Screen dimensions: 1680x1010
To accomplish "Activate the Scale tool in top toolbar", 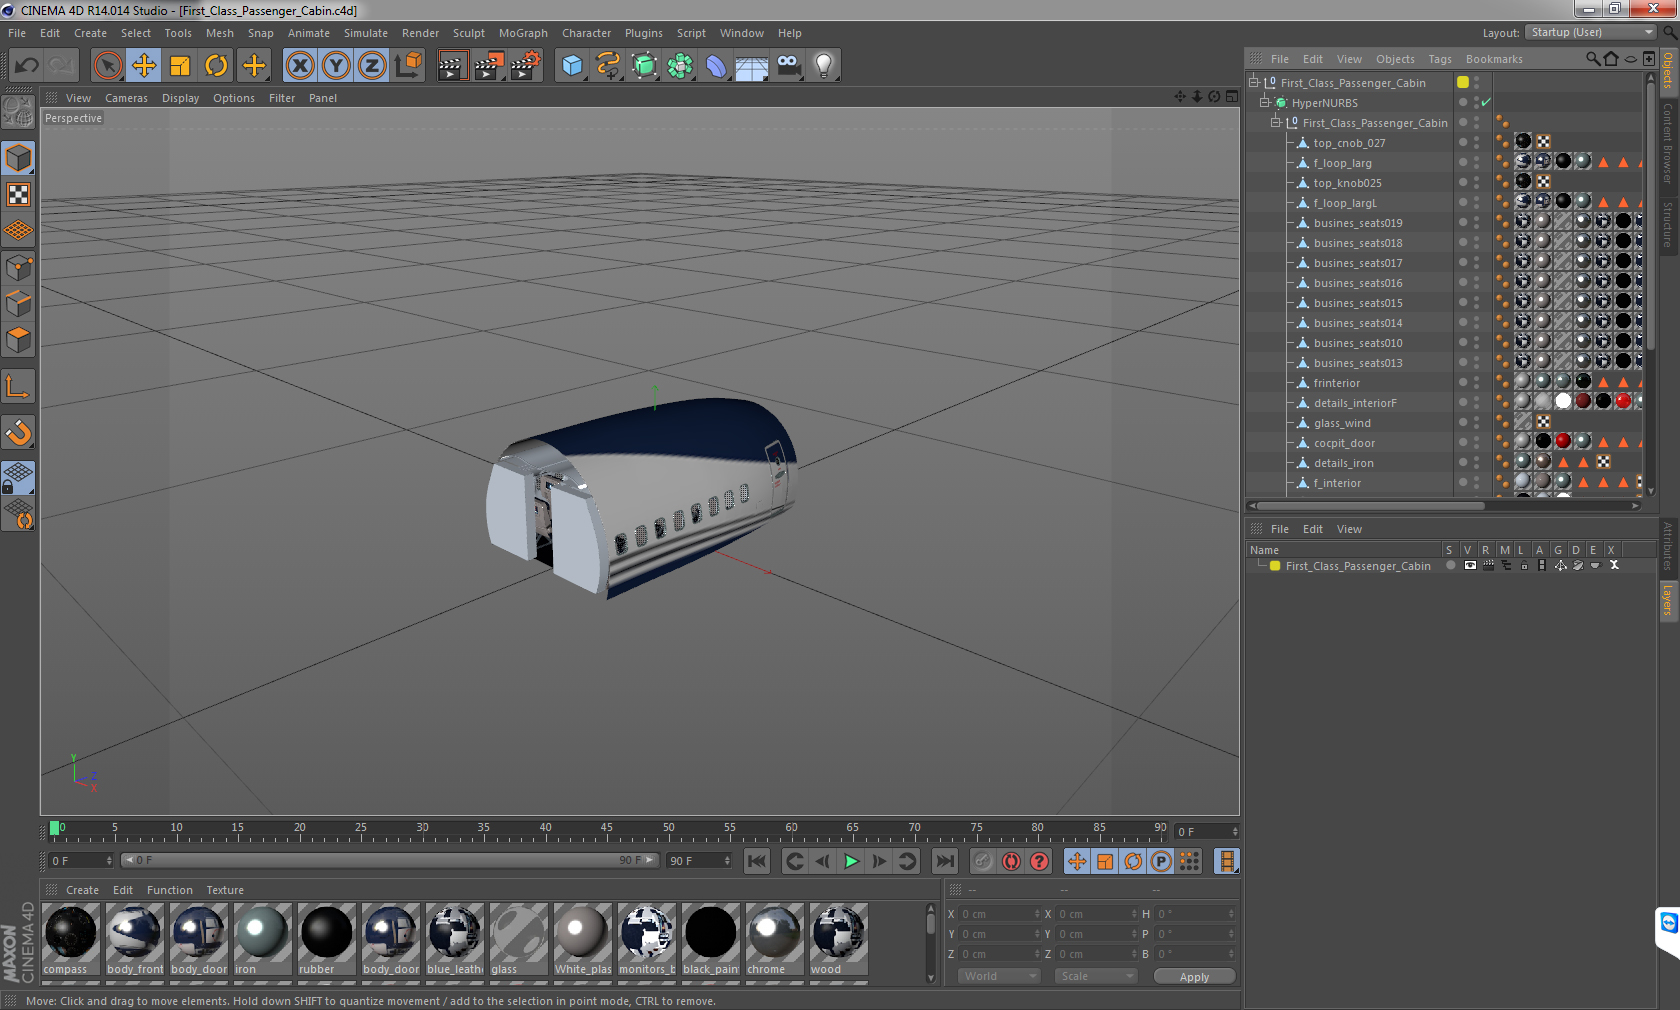I will pyautogui.click(x=180, y=66).
